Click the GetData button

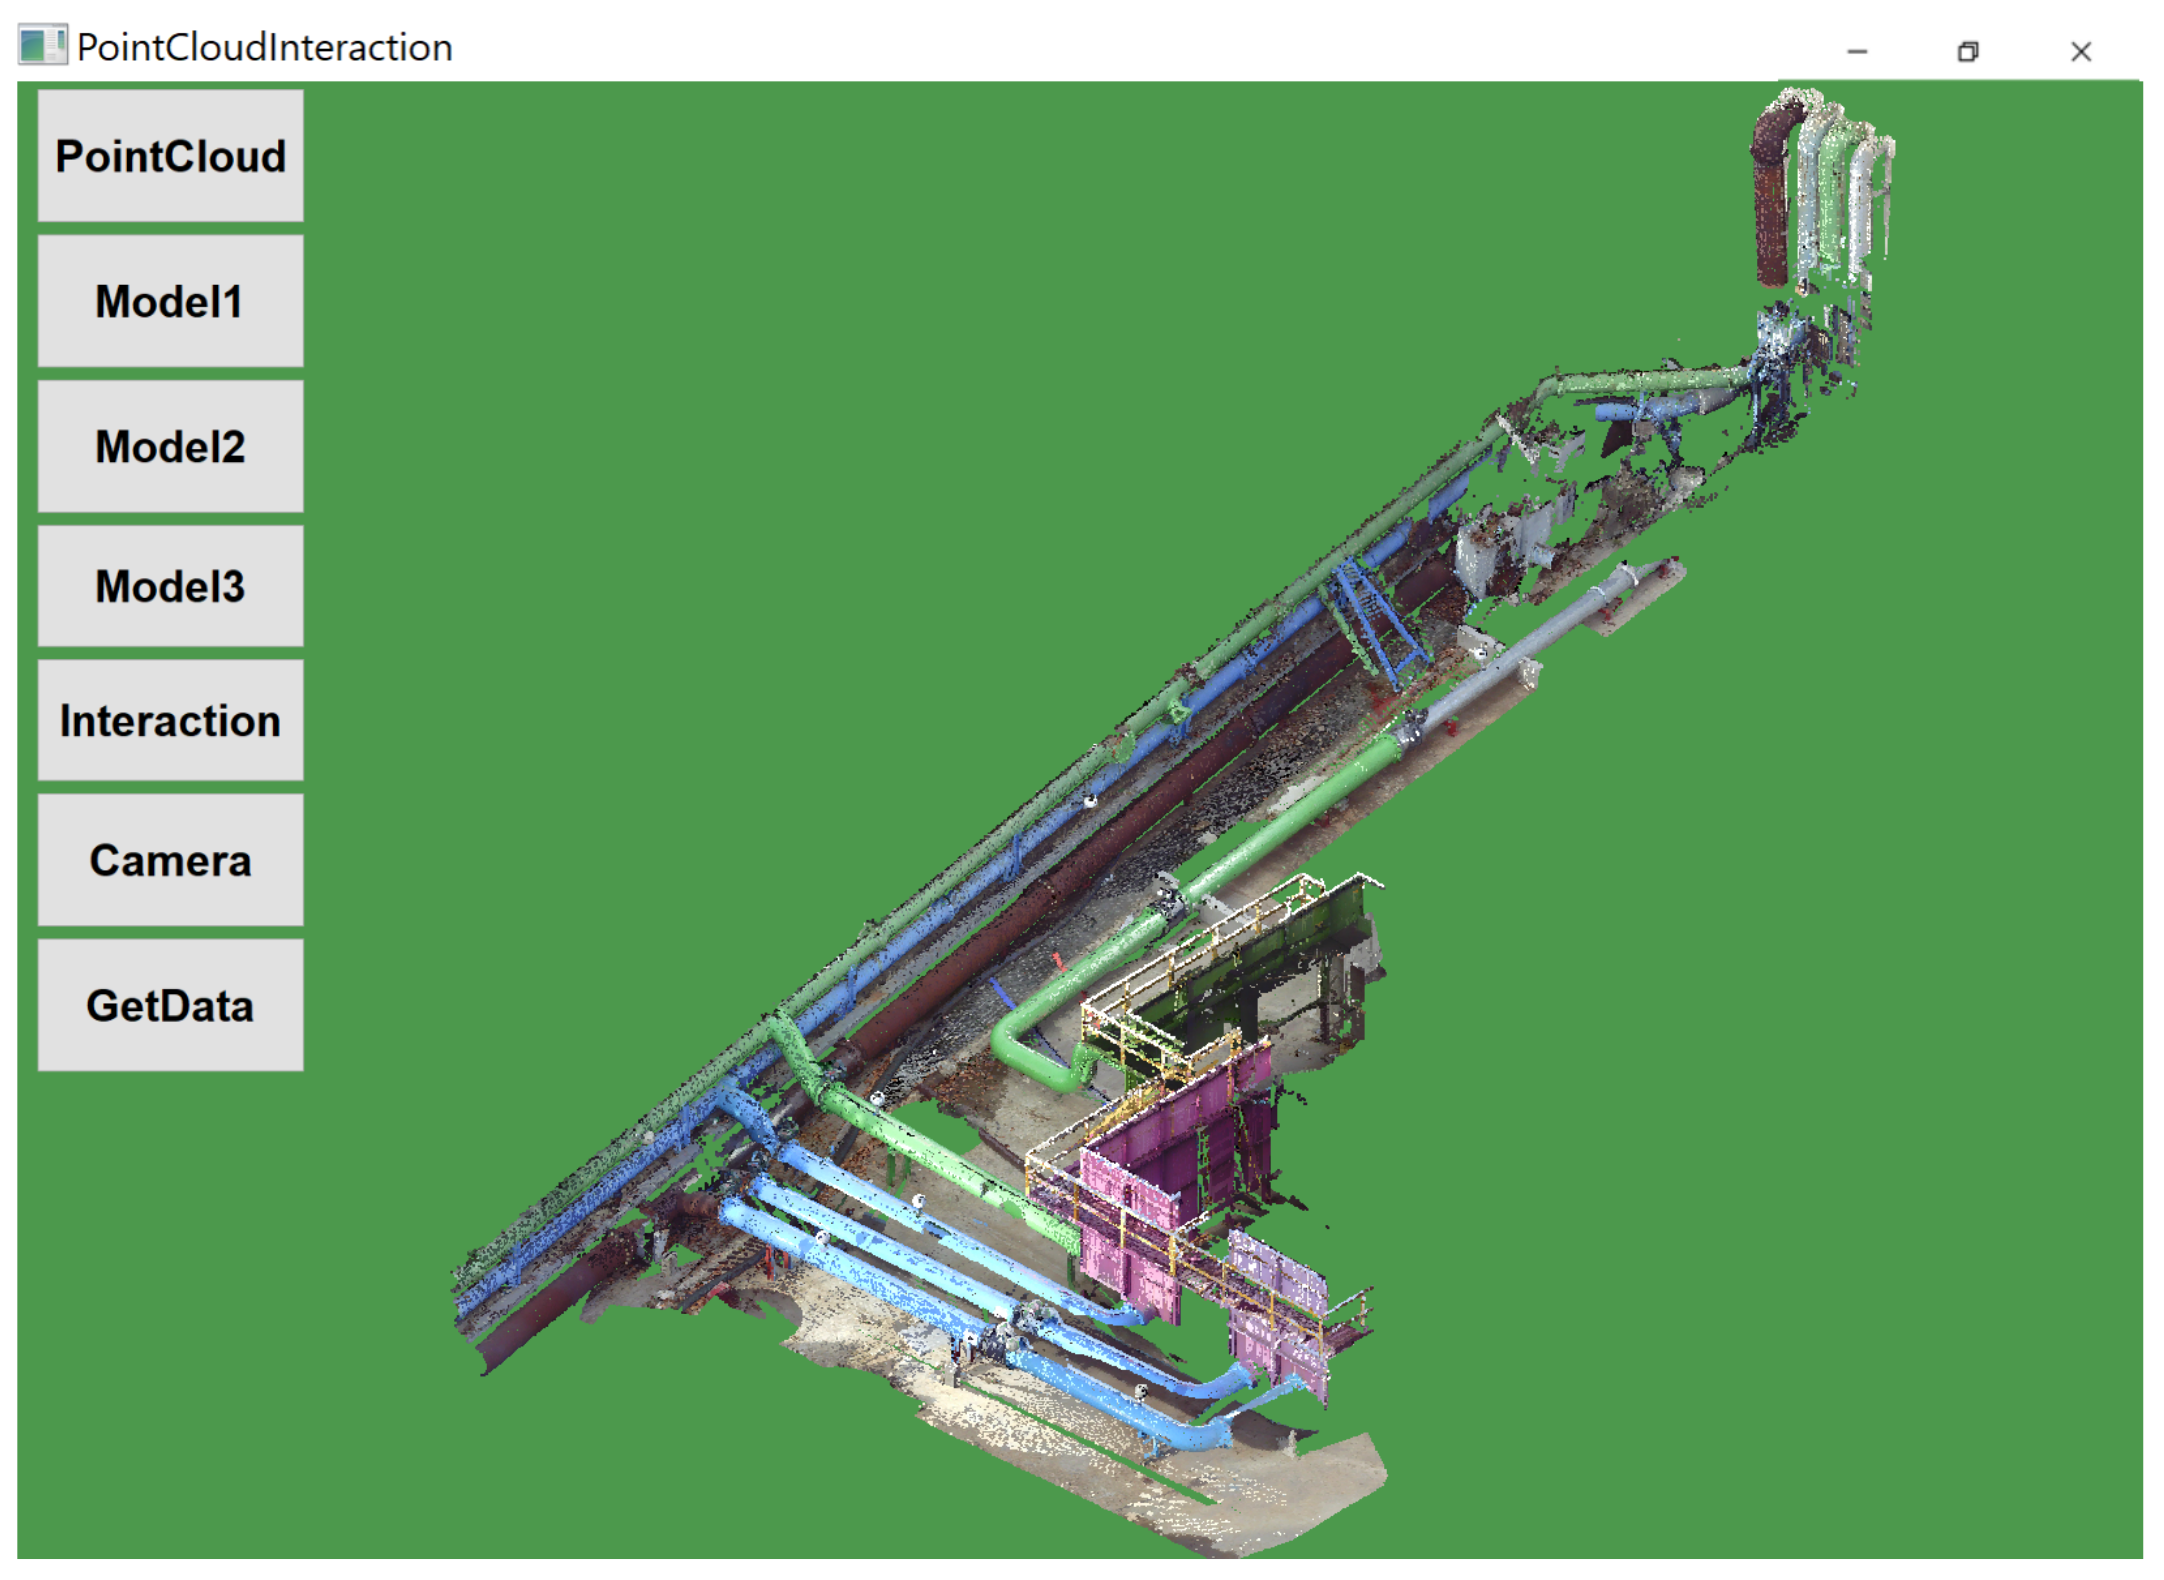[x=170, y=1005]
